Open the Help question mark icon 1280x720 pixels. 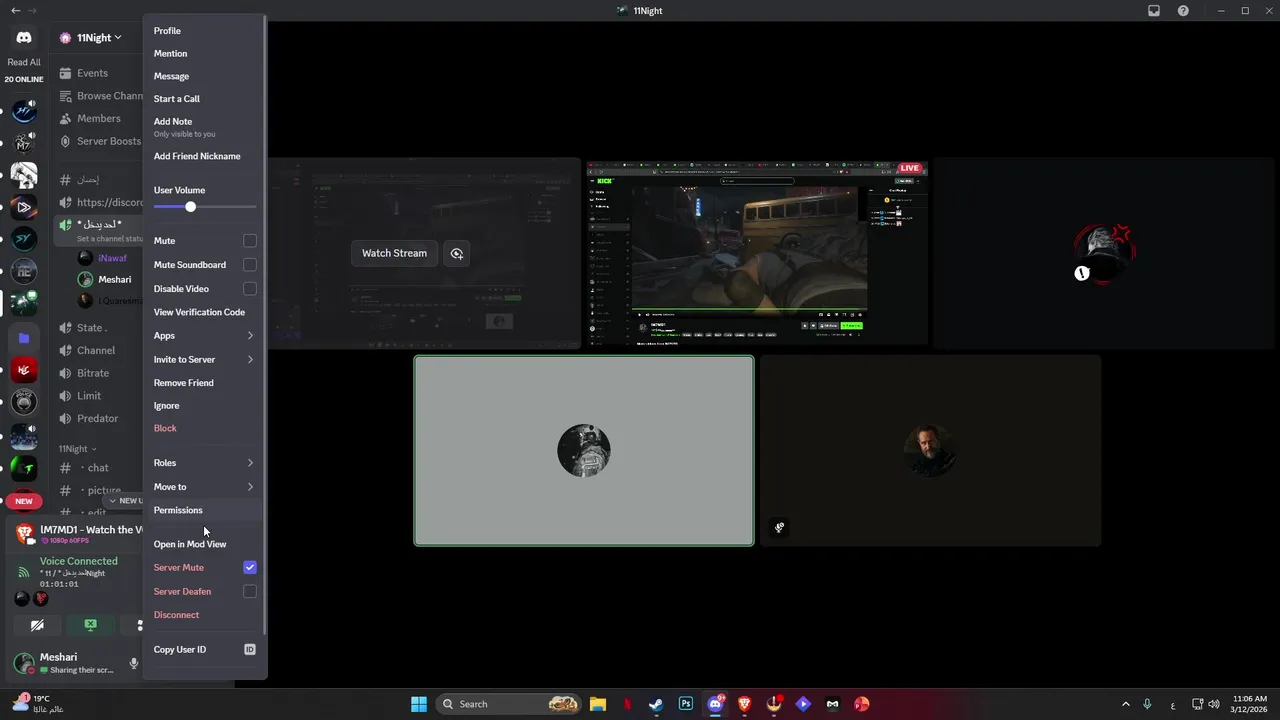click(x=1183, y=11)
